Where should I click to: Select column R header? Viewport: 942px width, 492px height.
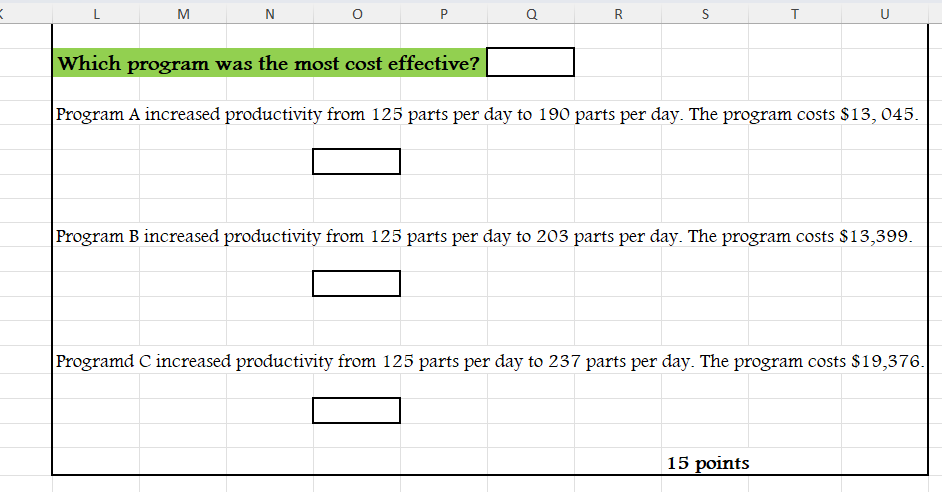click(x=618, y=14)
